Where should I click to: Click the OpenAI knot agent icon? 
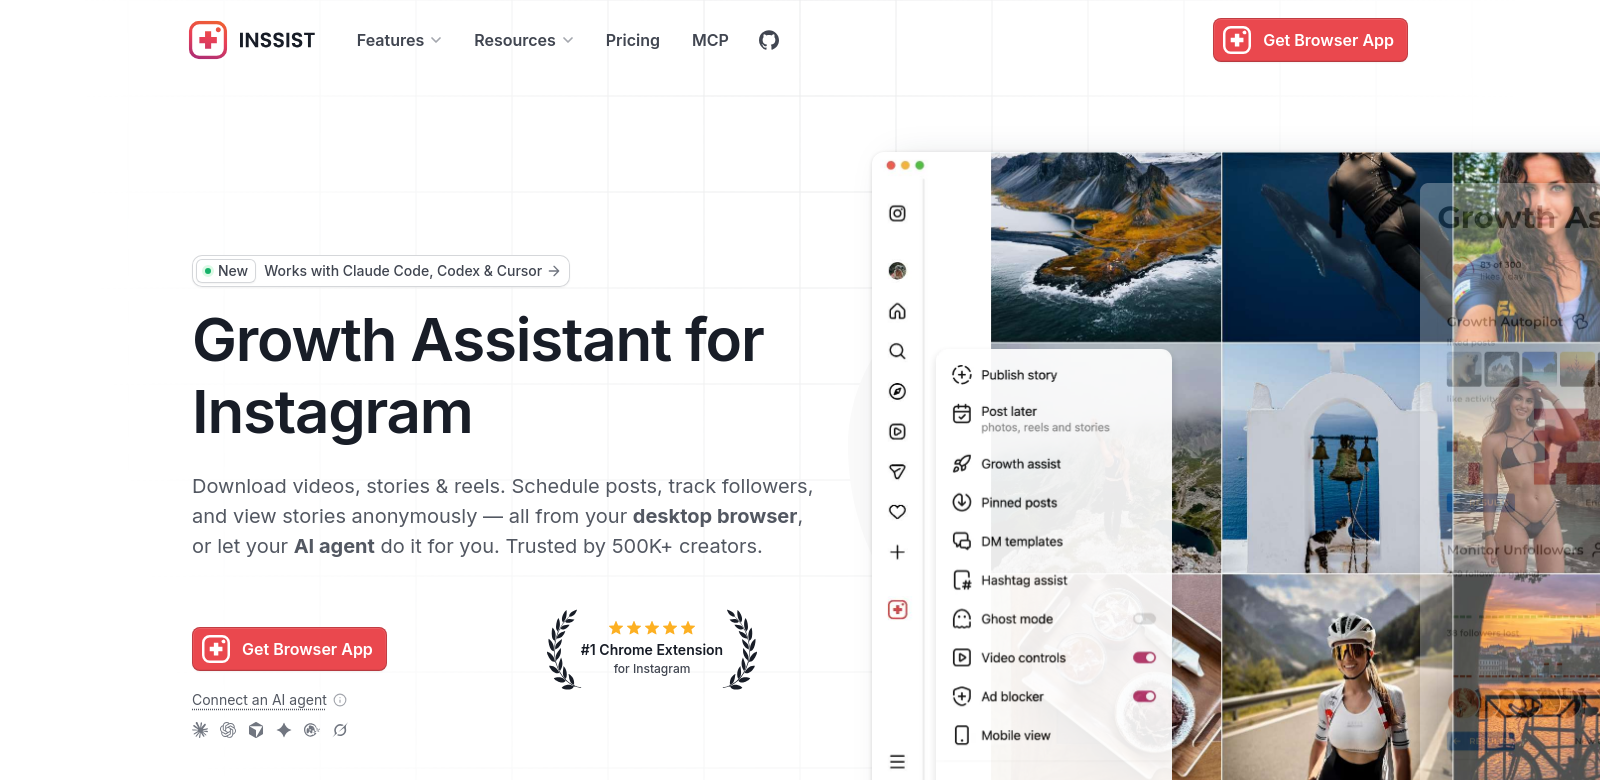[228, 730]
